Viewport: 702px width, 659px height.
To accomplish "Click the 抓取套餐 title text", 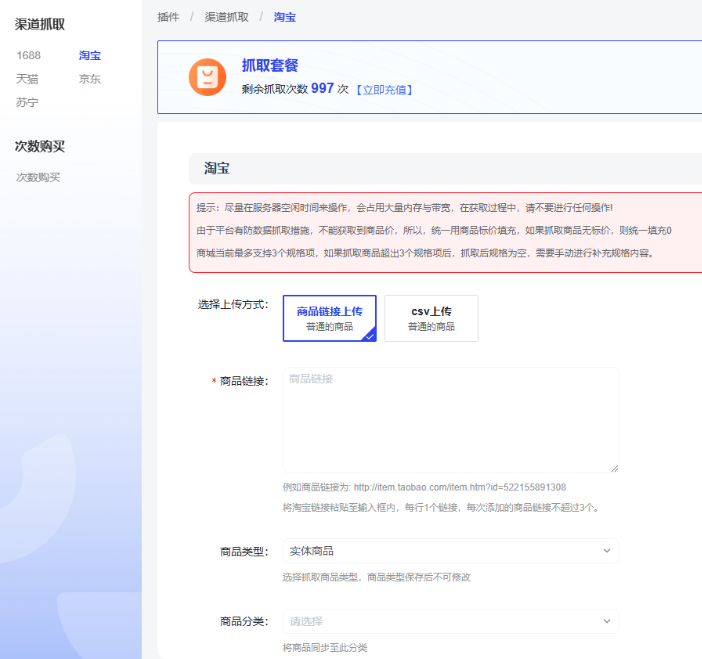I will pyautogui.click(x=270, y=66).
